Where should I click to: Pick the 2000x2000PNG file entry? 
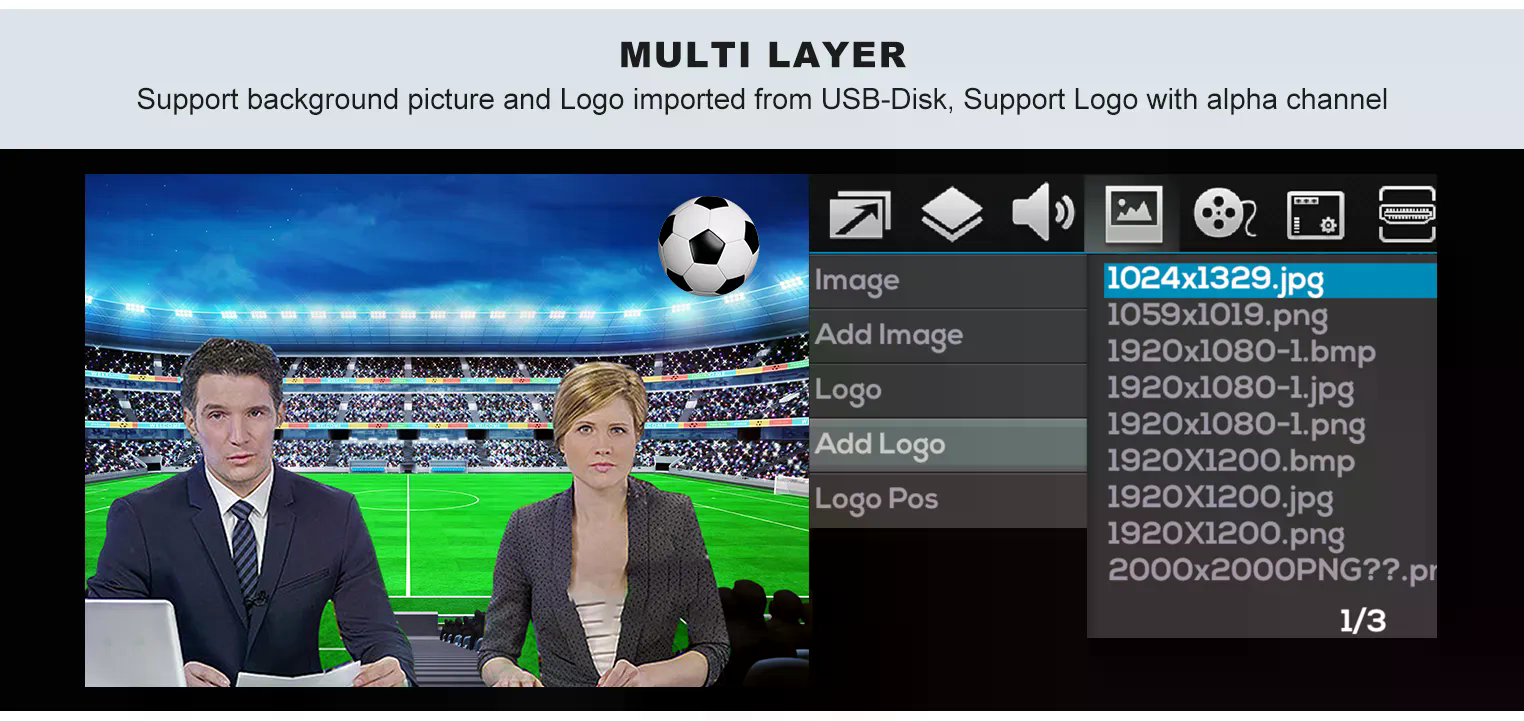point(1271,570)
